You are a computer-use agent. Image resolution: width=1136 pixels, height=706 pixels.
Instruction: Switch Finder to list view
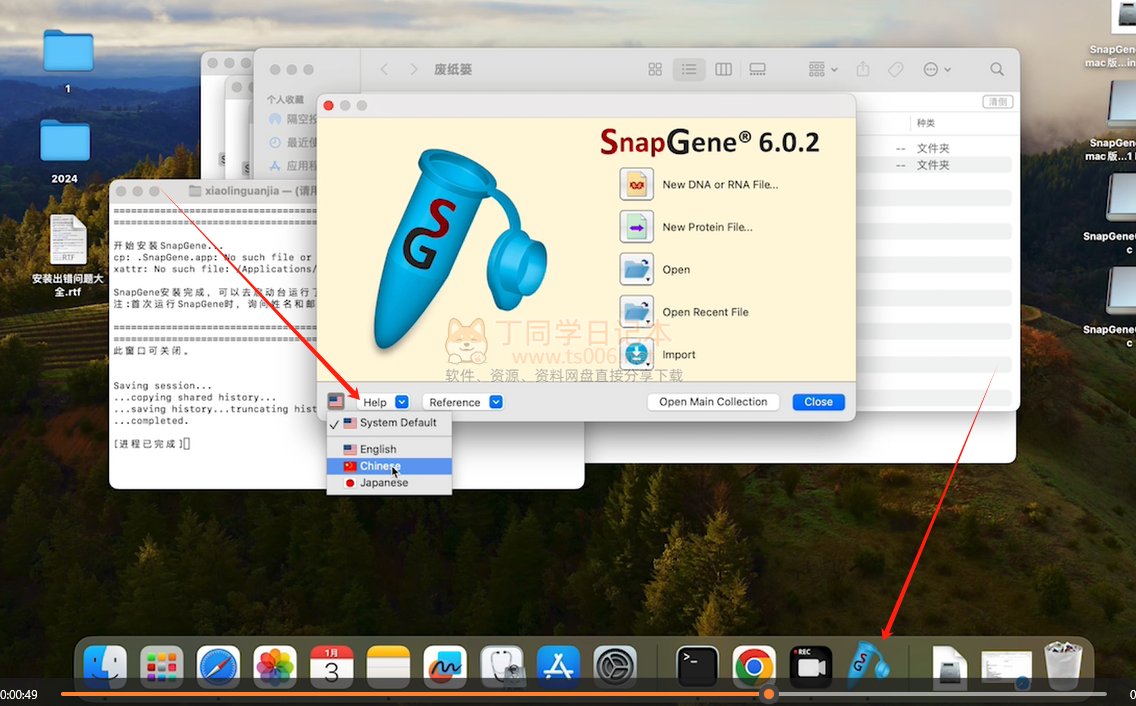click(689, 69)
